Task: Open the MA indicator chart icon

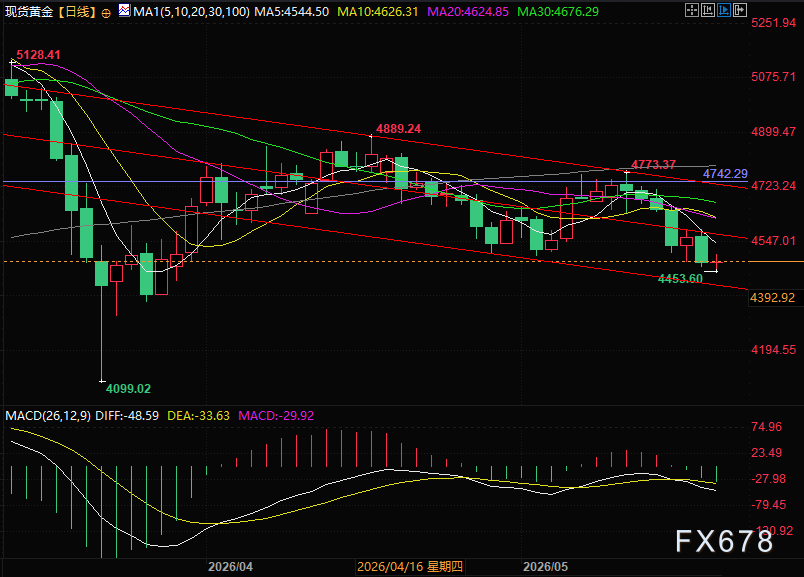Action: [124, 10]
